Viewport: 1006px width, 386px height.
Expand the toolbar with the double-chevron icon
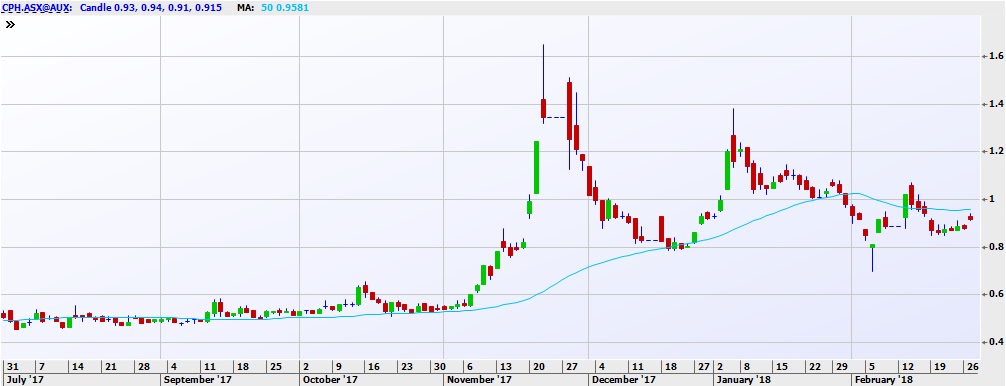click(x=10, y=24)
